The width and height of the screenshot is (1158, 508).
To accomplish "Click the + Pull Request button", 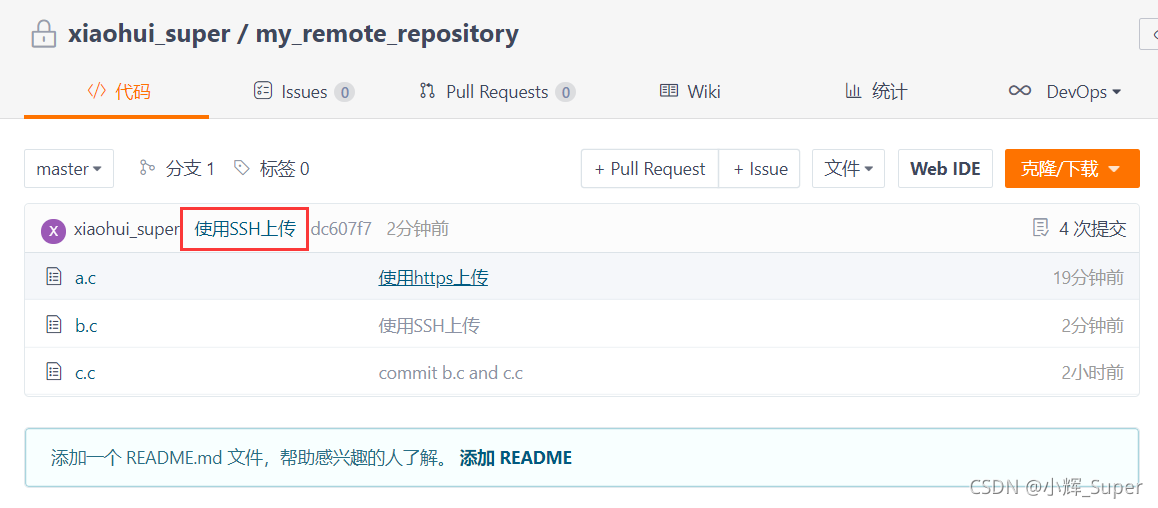I will coord(650,168).
